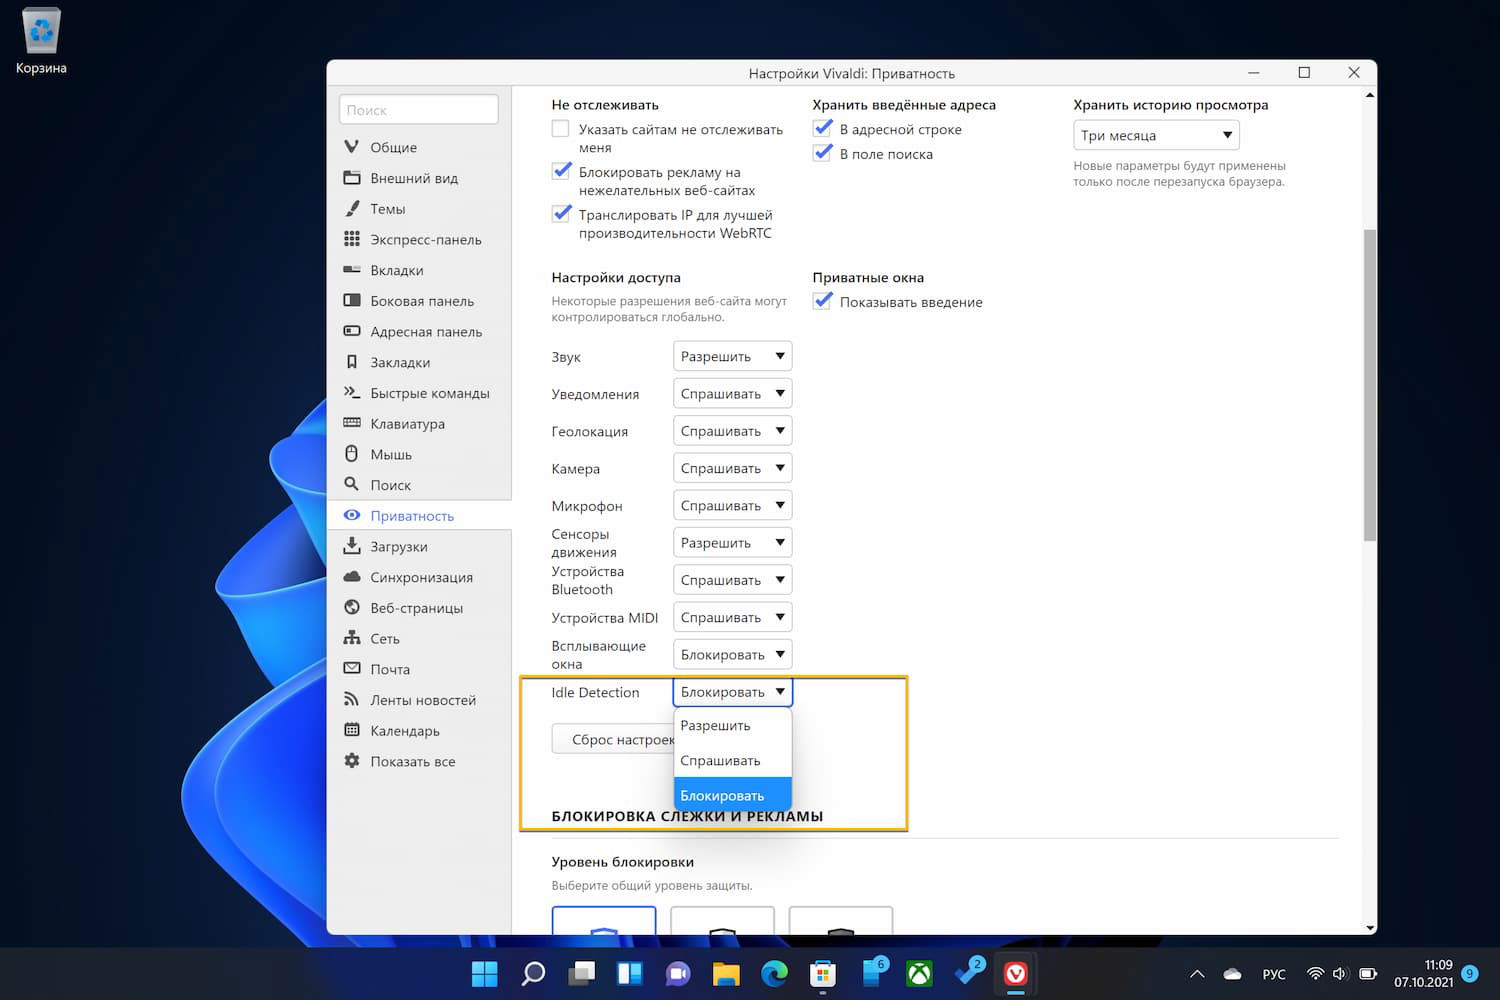
Task: Toggle show introduction for private windows
Action: click(822, 302)
